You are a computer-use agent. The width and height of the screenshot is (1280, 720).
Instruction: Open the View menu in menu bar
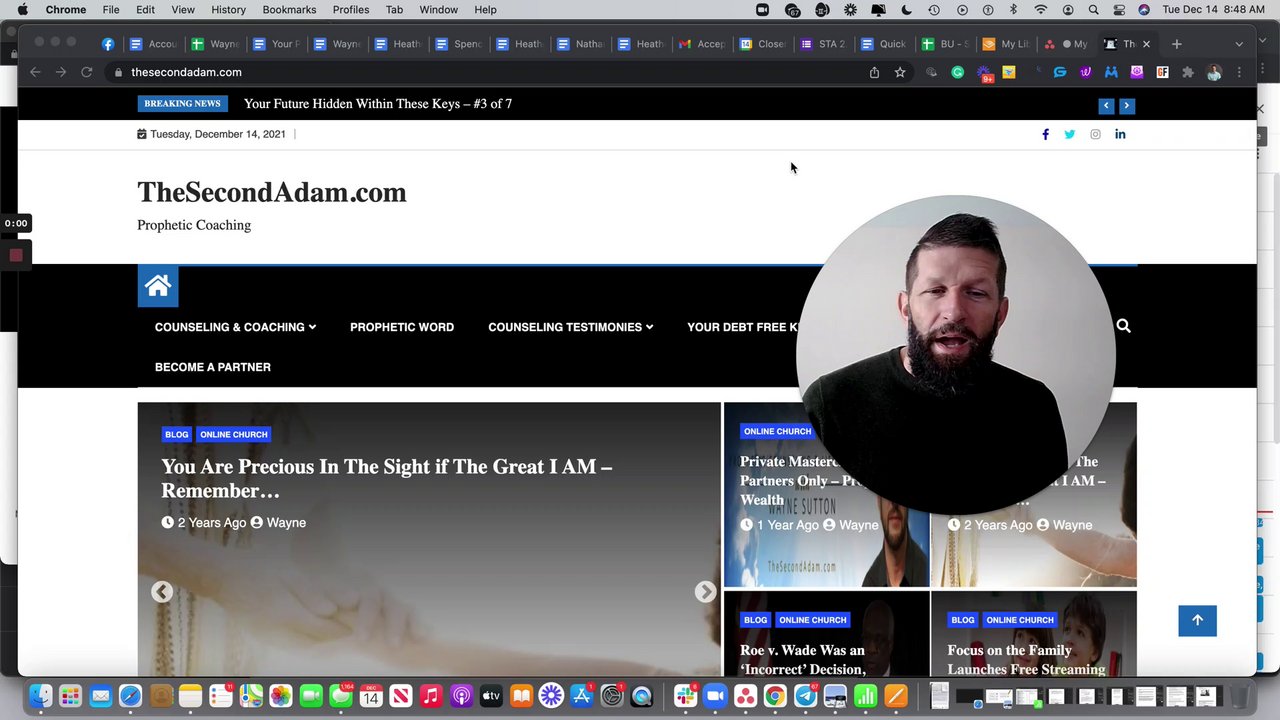click(183, 10)
